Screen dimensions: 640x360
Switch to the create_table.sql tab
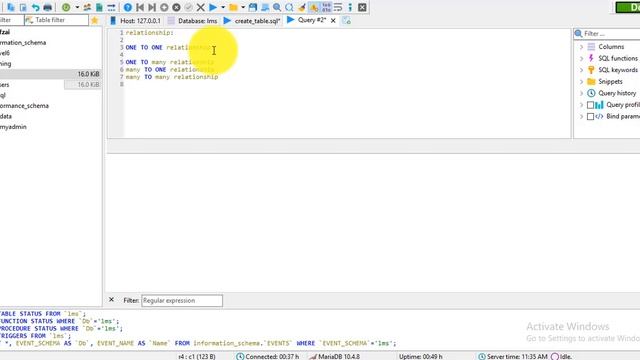pos(252,20)
